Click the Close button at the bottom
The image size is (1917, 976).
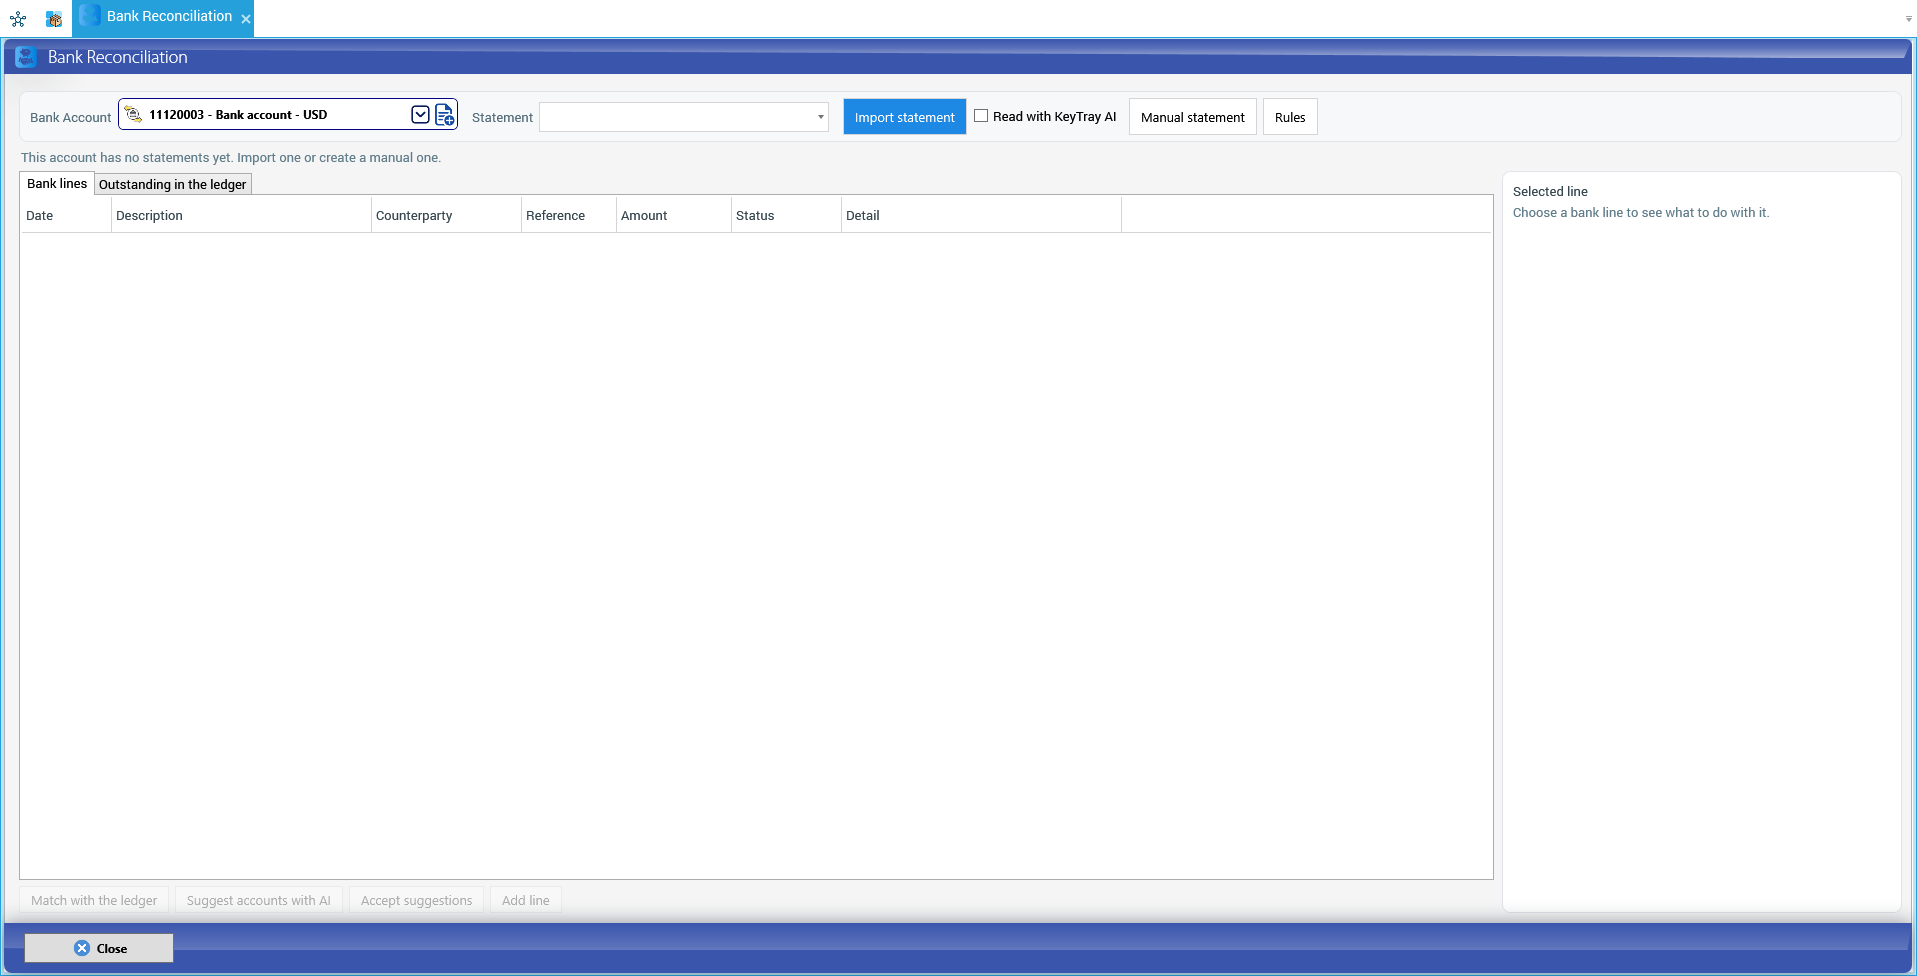[x=99, y=948]
